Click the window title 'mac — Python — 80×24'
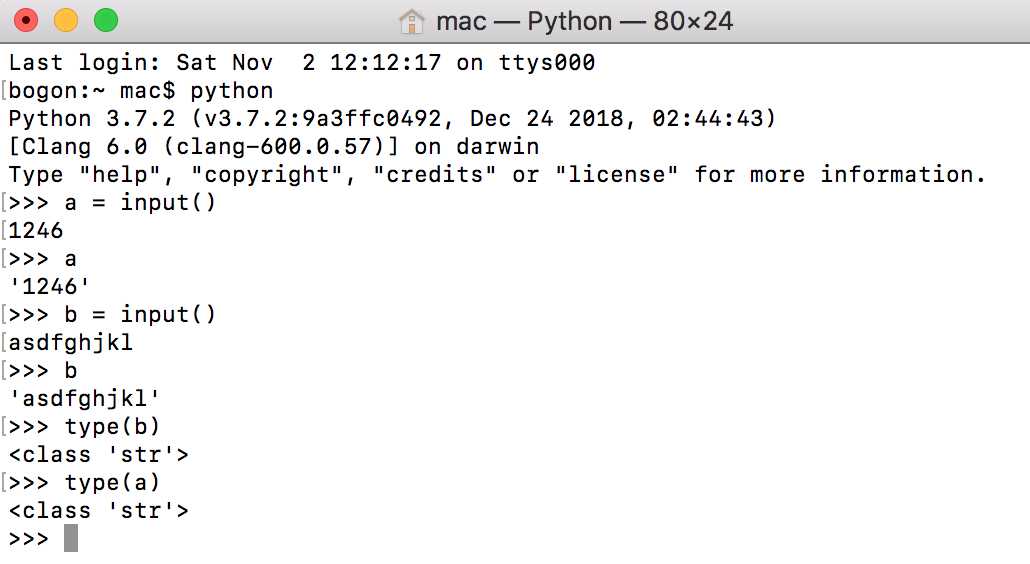 (x=584, y=22)
